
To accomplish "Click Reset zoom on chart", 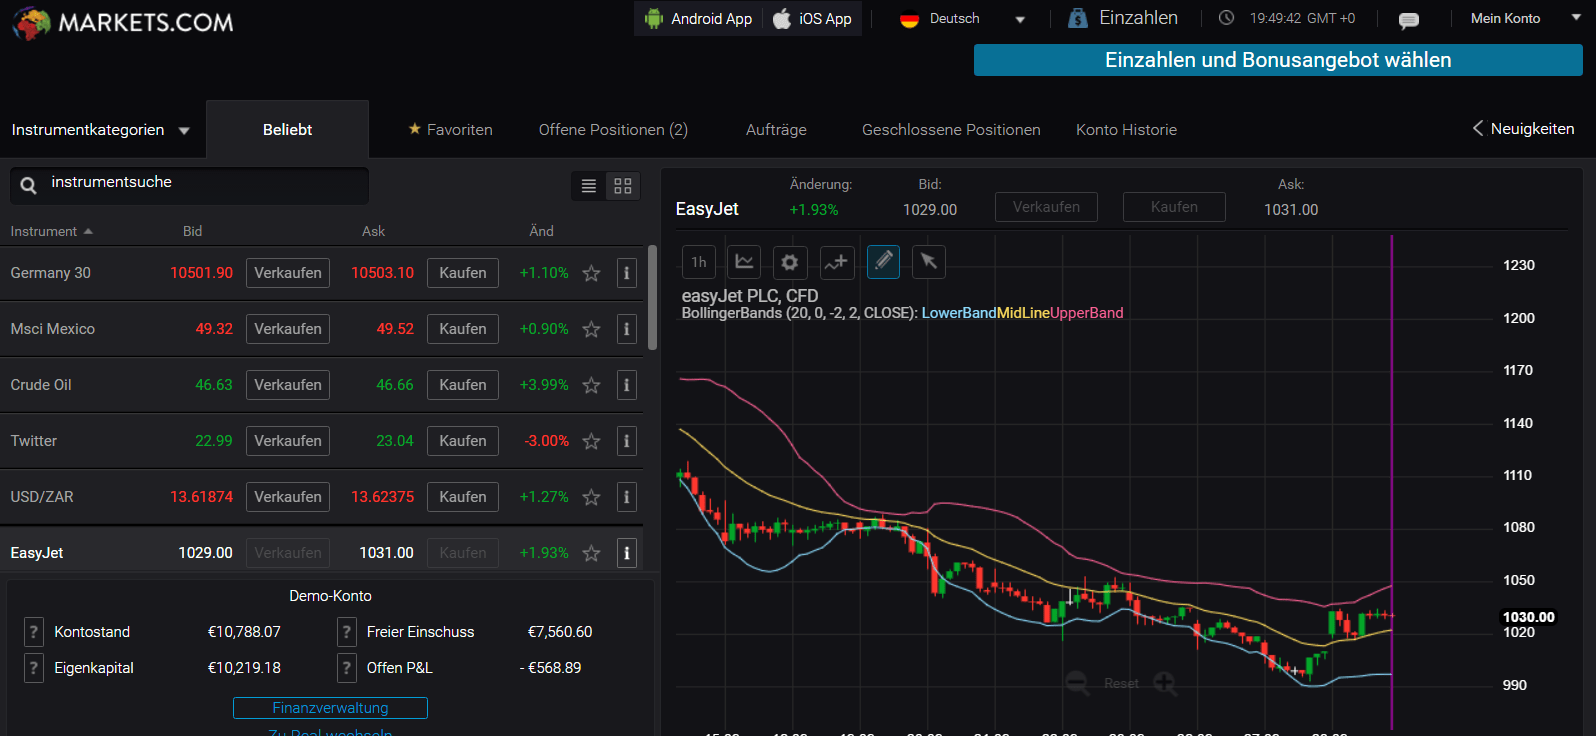I will click(x=1121, y=683).
